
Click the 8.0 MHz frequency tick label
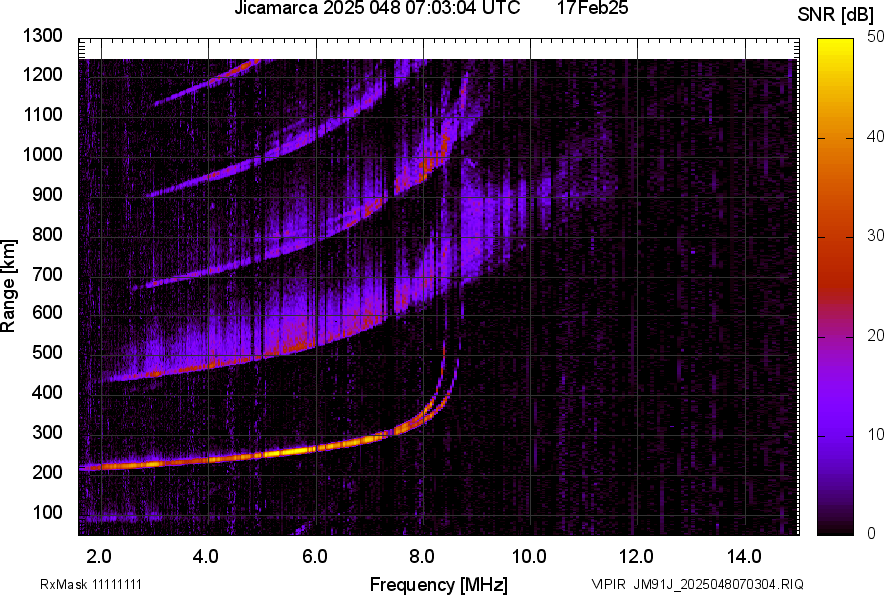click(x=419, y=553)
